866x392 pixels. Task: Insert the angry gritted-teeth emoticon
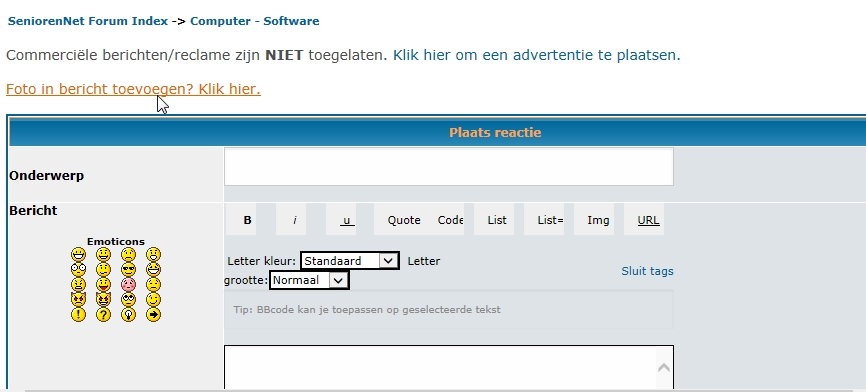(x=78, y=284)
